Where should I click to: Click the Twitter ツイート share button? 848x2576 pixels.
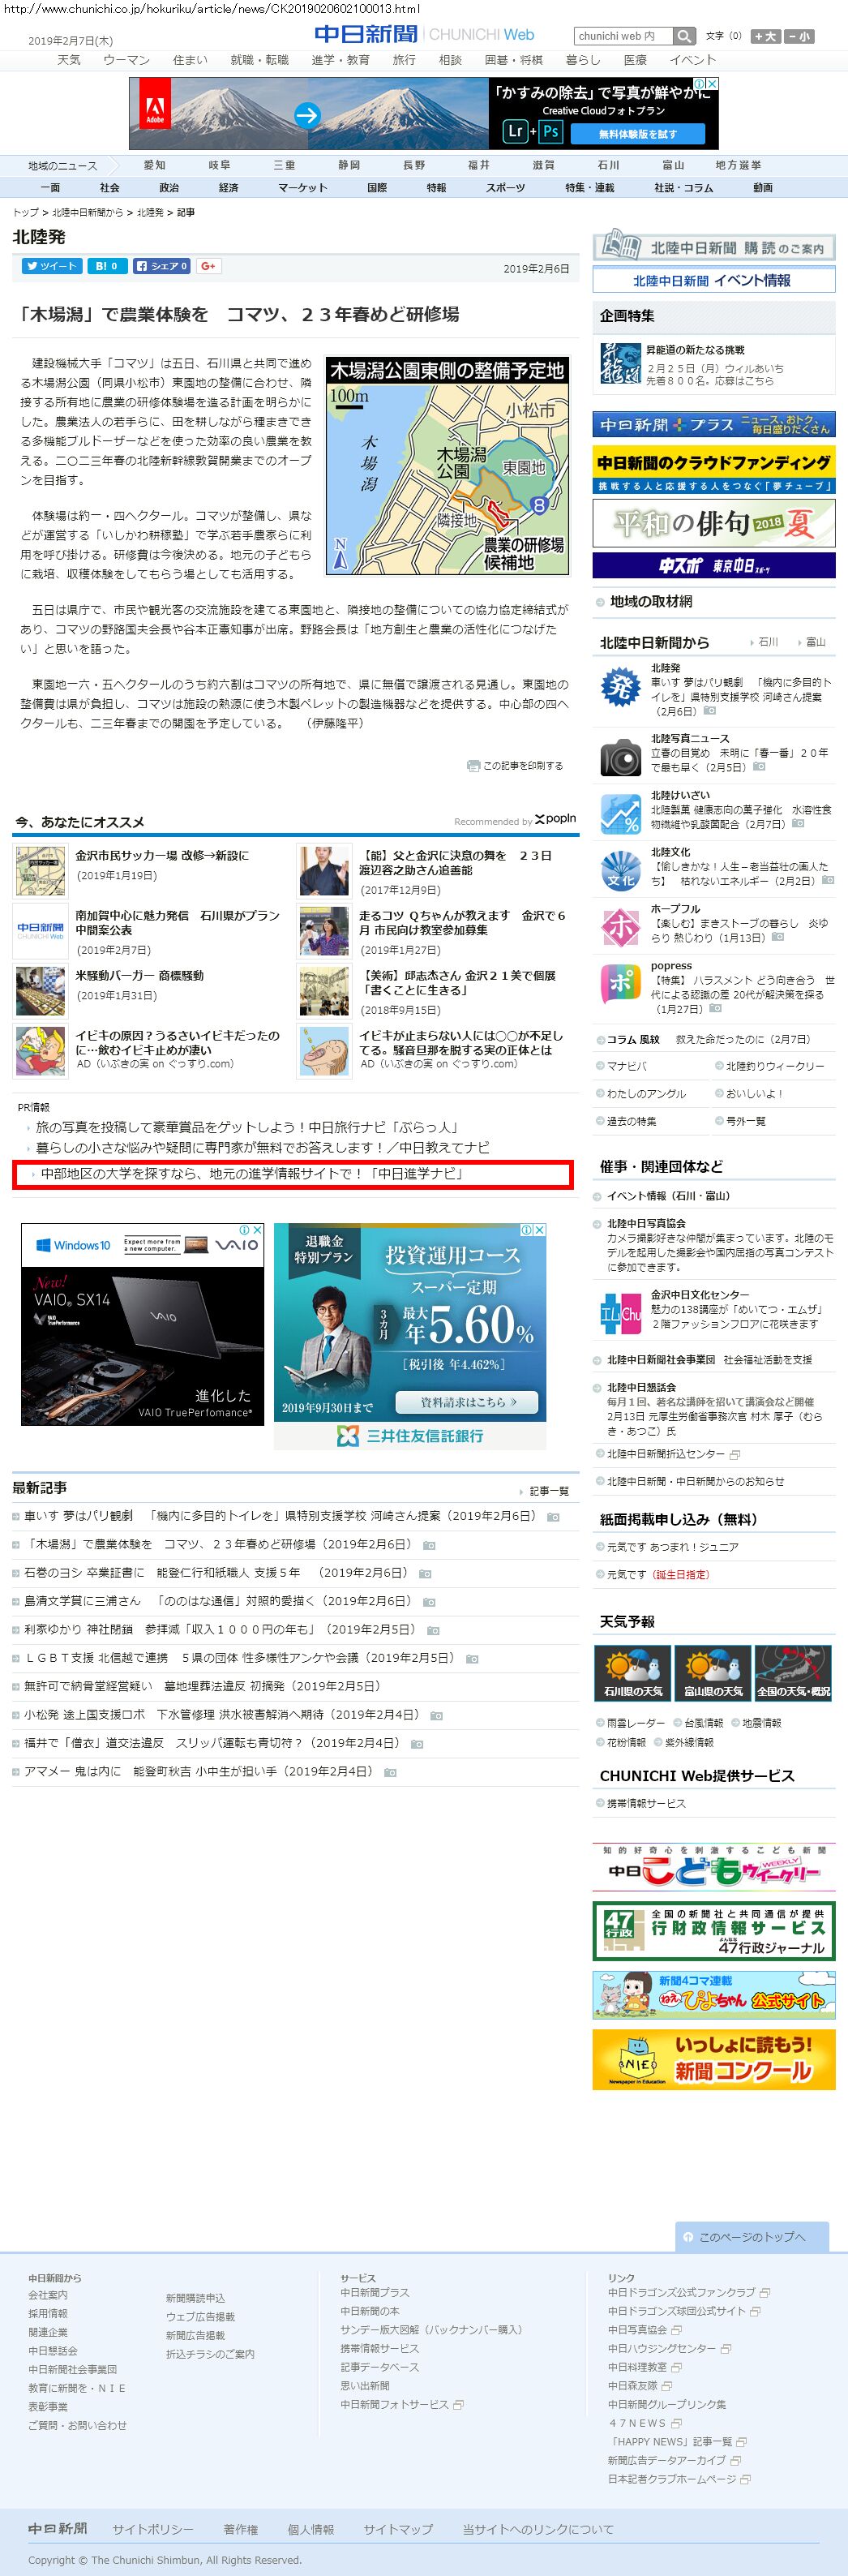click(x=52, y=266)
